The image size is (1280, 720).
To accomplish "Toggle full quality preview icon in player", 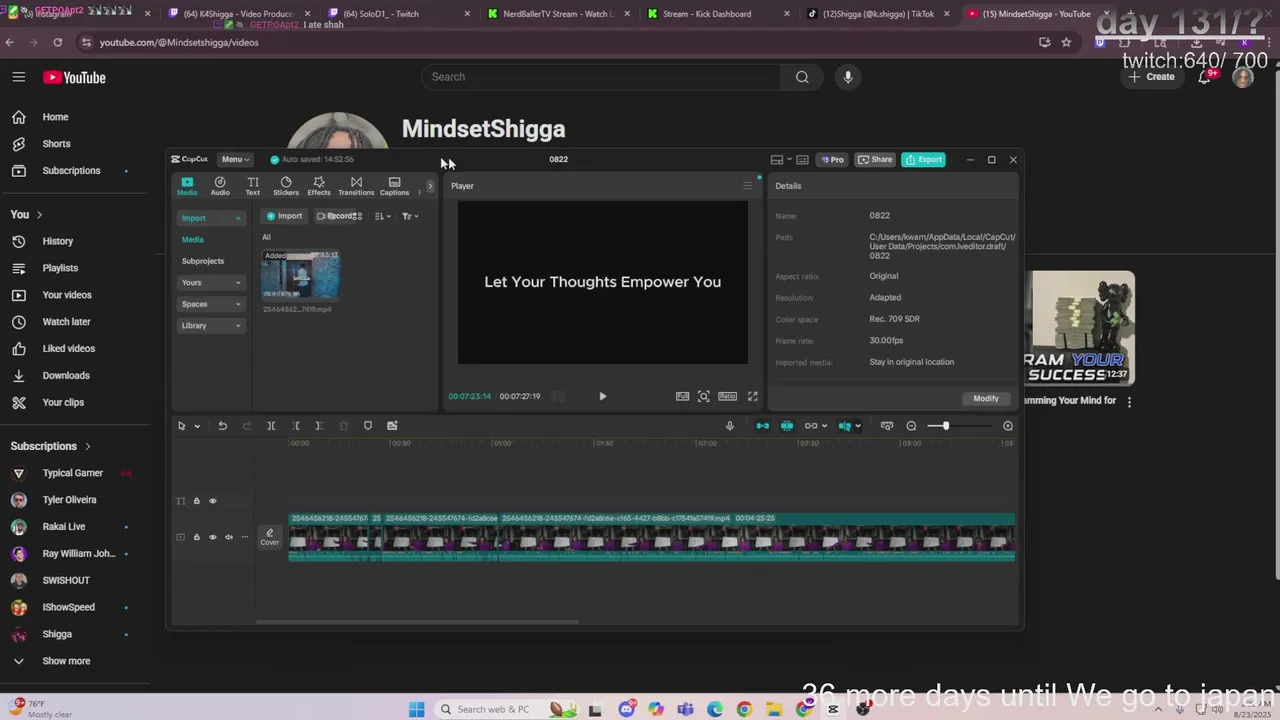I will tap(682, 396).
